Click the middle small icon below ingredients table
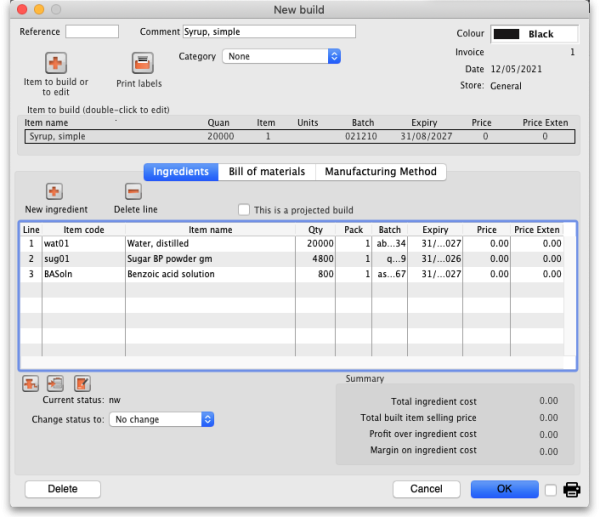Viewport: 600px width, 517px height. (56, 383)
